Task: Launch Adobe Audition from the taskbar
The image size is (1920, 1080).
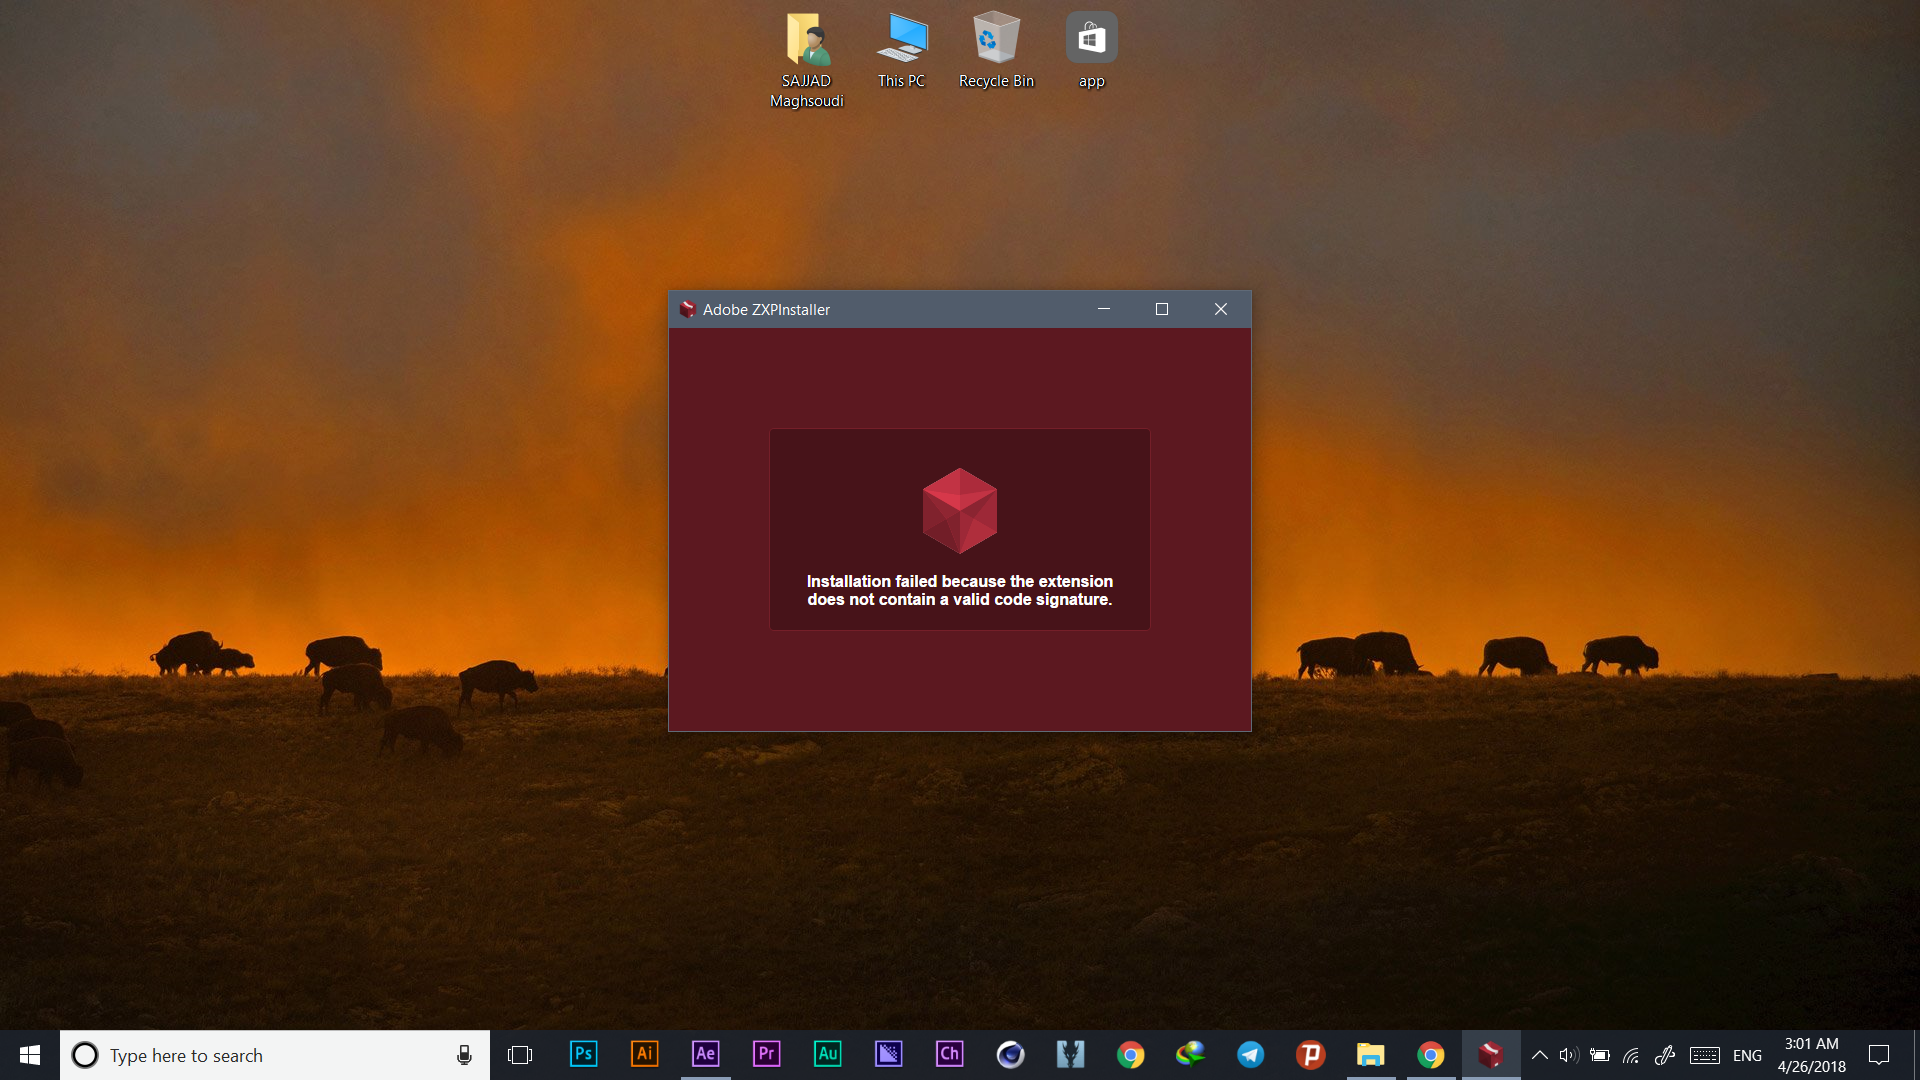Action: point(828,1054)
